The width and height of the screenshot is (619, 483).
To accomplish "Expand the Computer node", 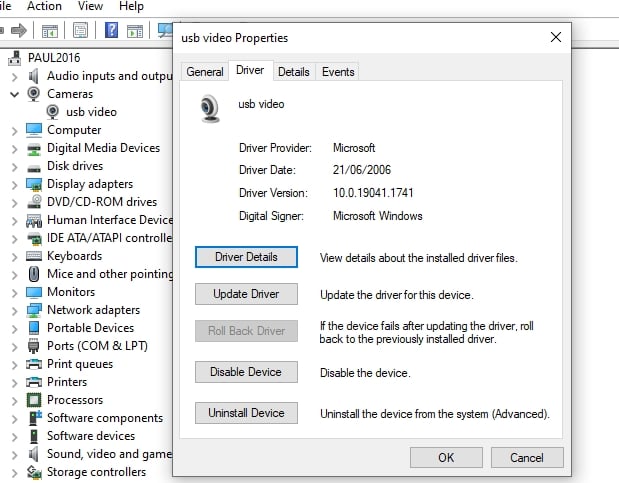I will 15,131.
